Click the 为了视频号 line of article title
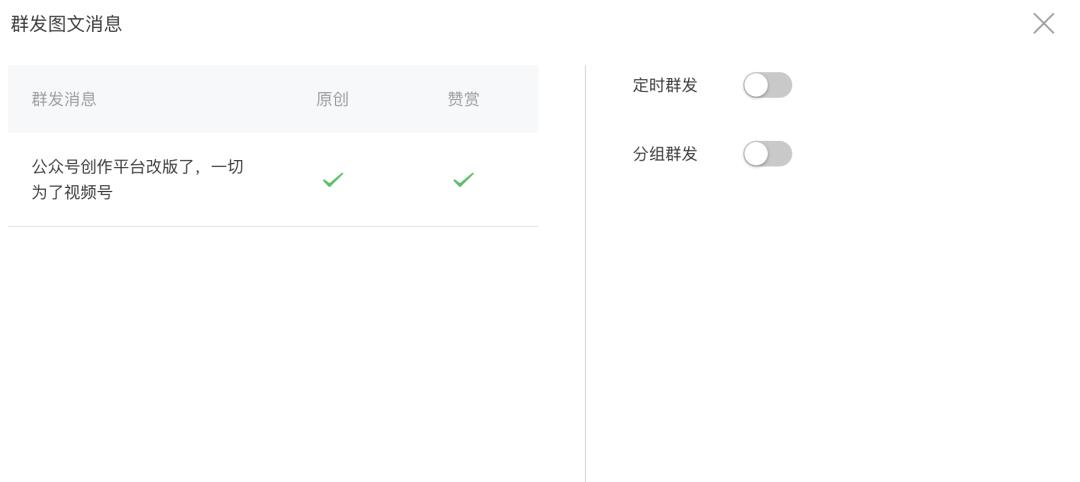 (72, 192)
